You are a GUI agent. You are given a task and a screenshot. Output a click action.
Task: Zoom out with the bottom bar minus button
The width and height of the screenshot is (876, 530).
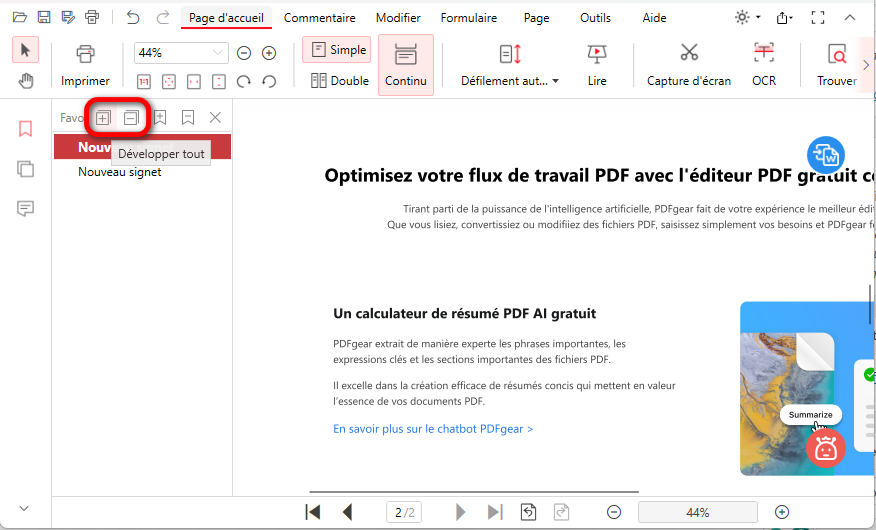(613, 512)
